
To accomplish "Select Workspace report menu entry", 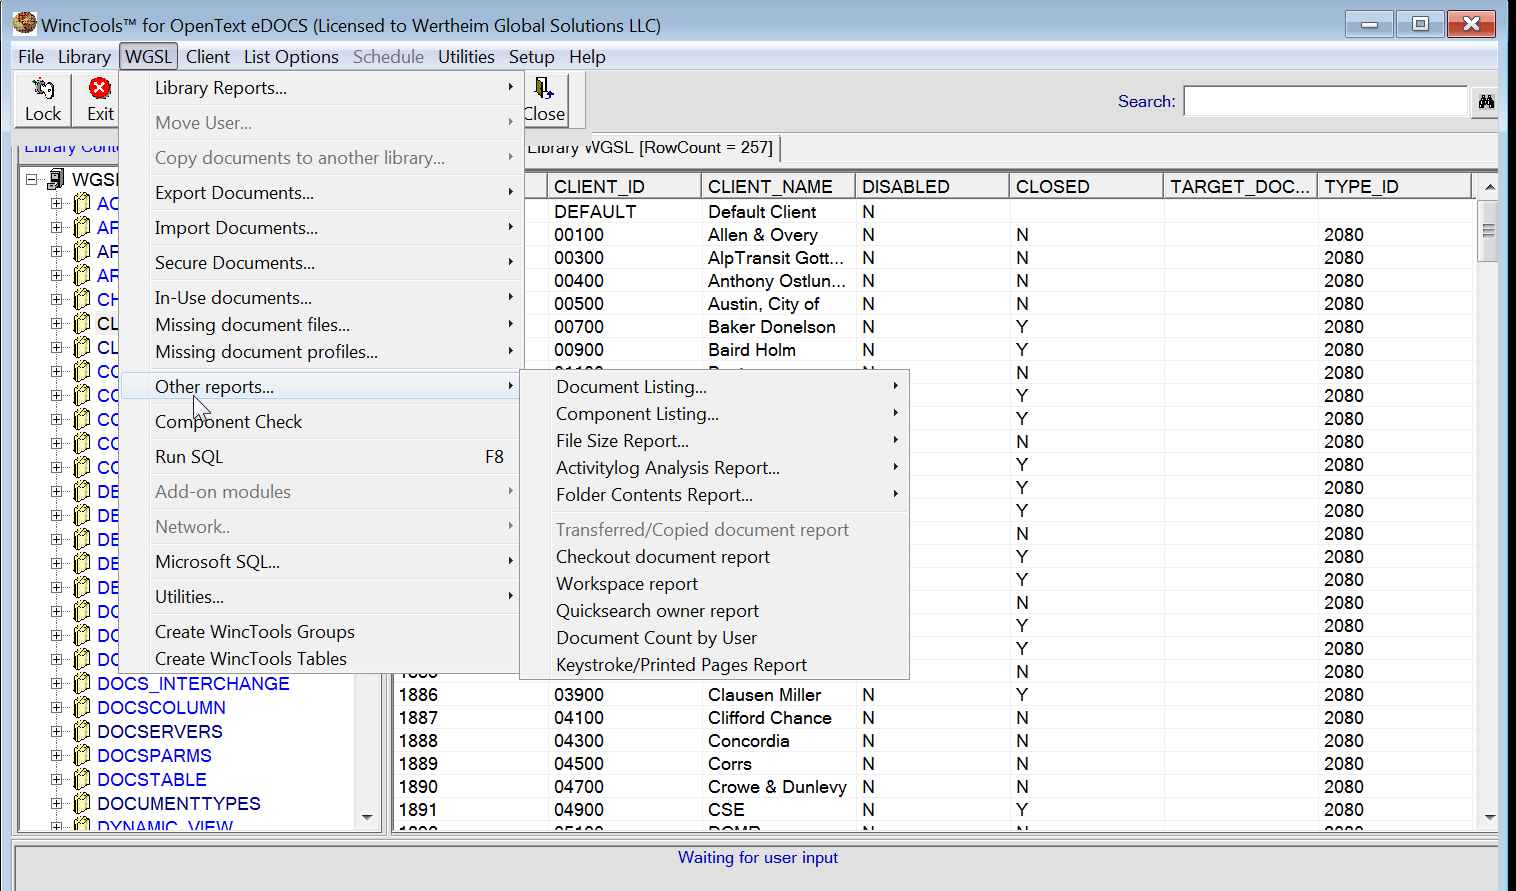I will pos(714,584).
